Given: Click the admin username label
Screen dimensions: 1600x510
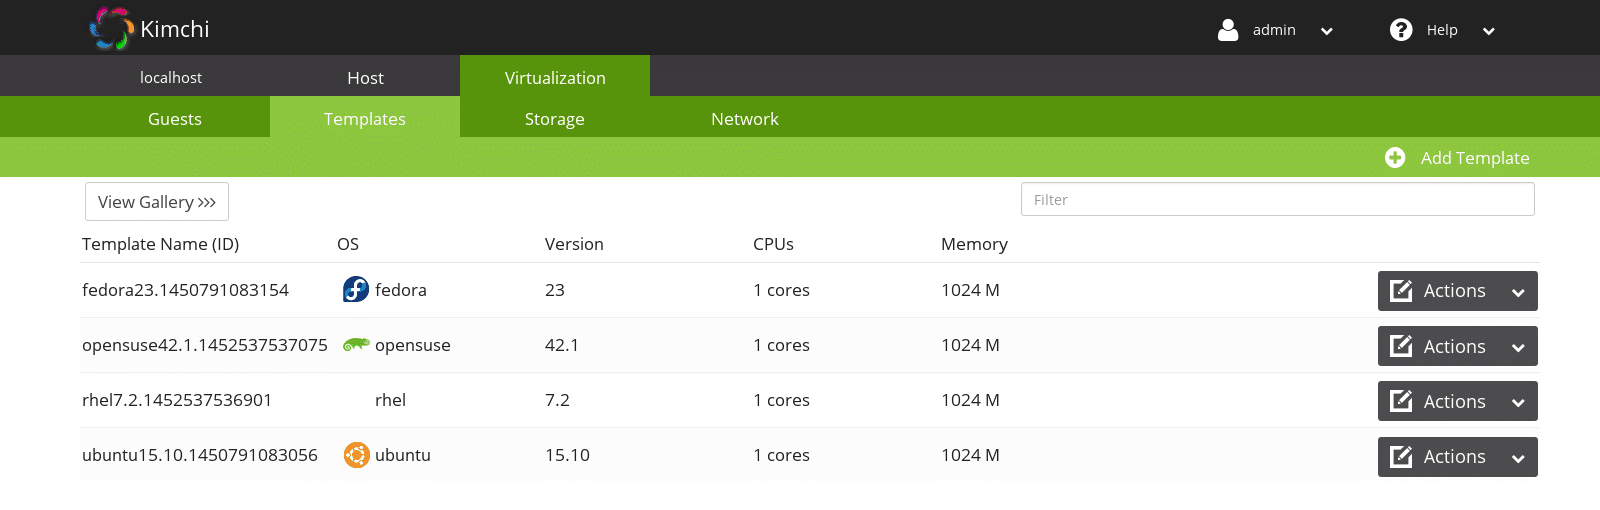Looking at the screenshot, I should pyautogui.click(x=1274, y=30).
